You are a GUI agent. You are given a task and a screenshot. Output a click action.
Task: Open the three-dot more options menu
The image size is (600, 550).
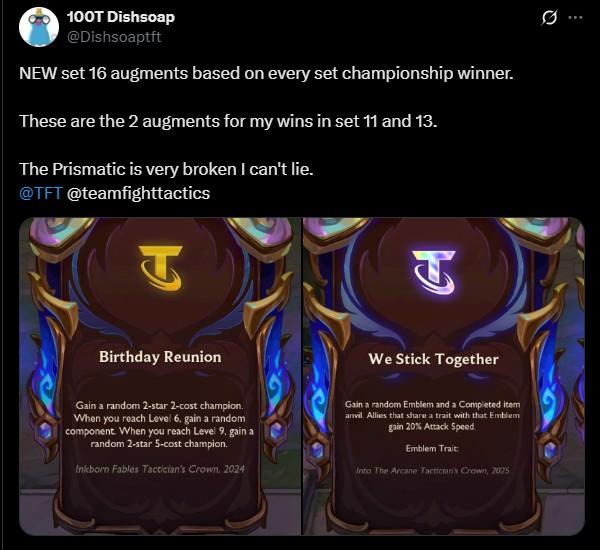(x=576, y=18)
